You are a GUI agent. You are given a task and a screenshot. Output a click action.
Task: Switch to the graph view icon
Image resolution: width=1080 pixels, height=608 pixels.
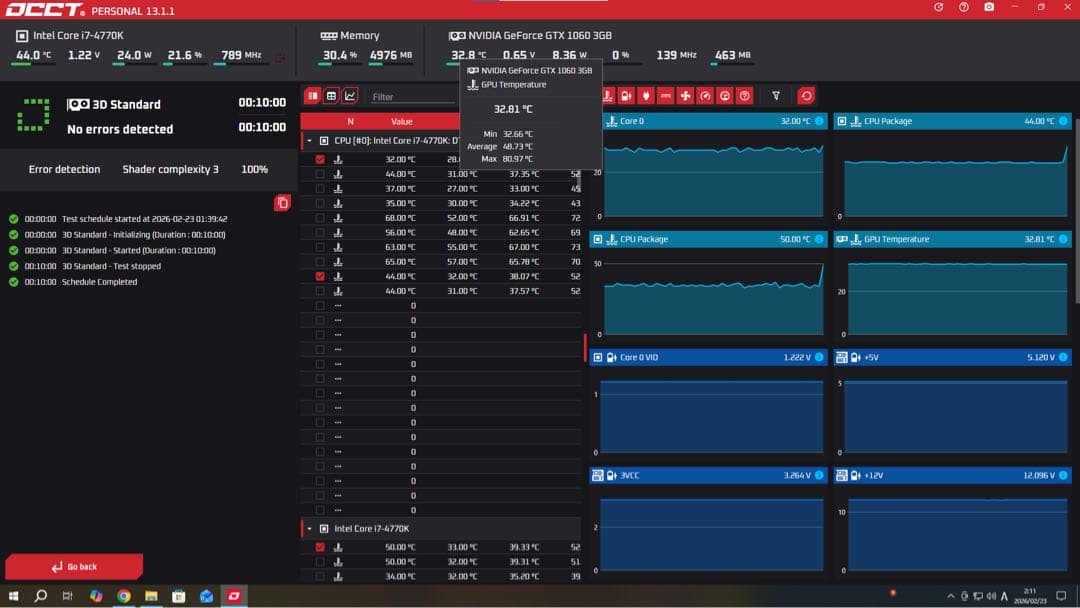[350, 96]
